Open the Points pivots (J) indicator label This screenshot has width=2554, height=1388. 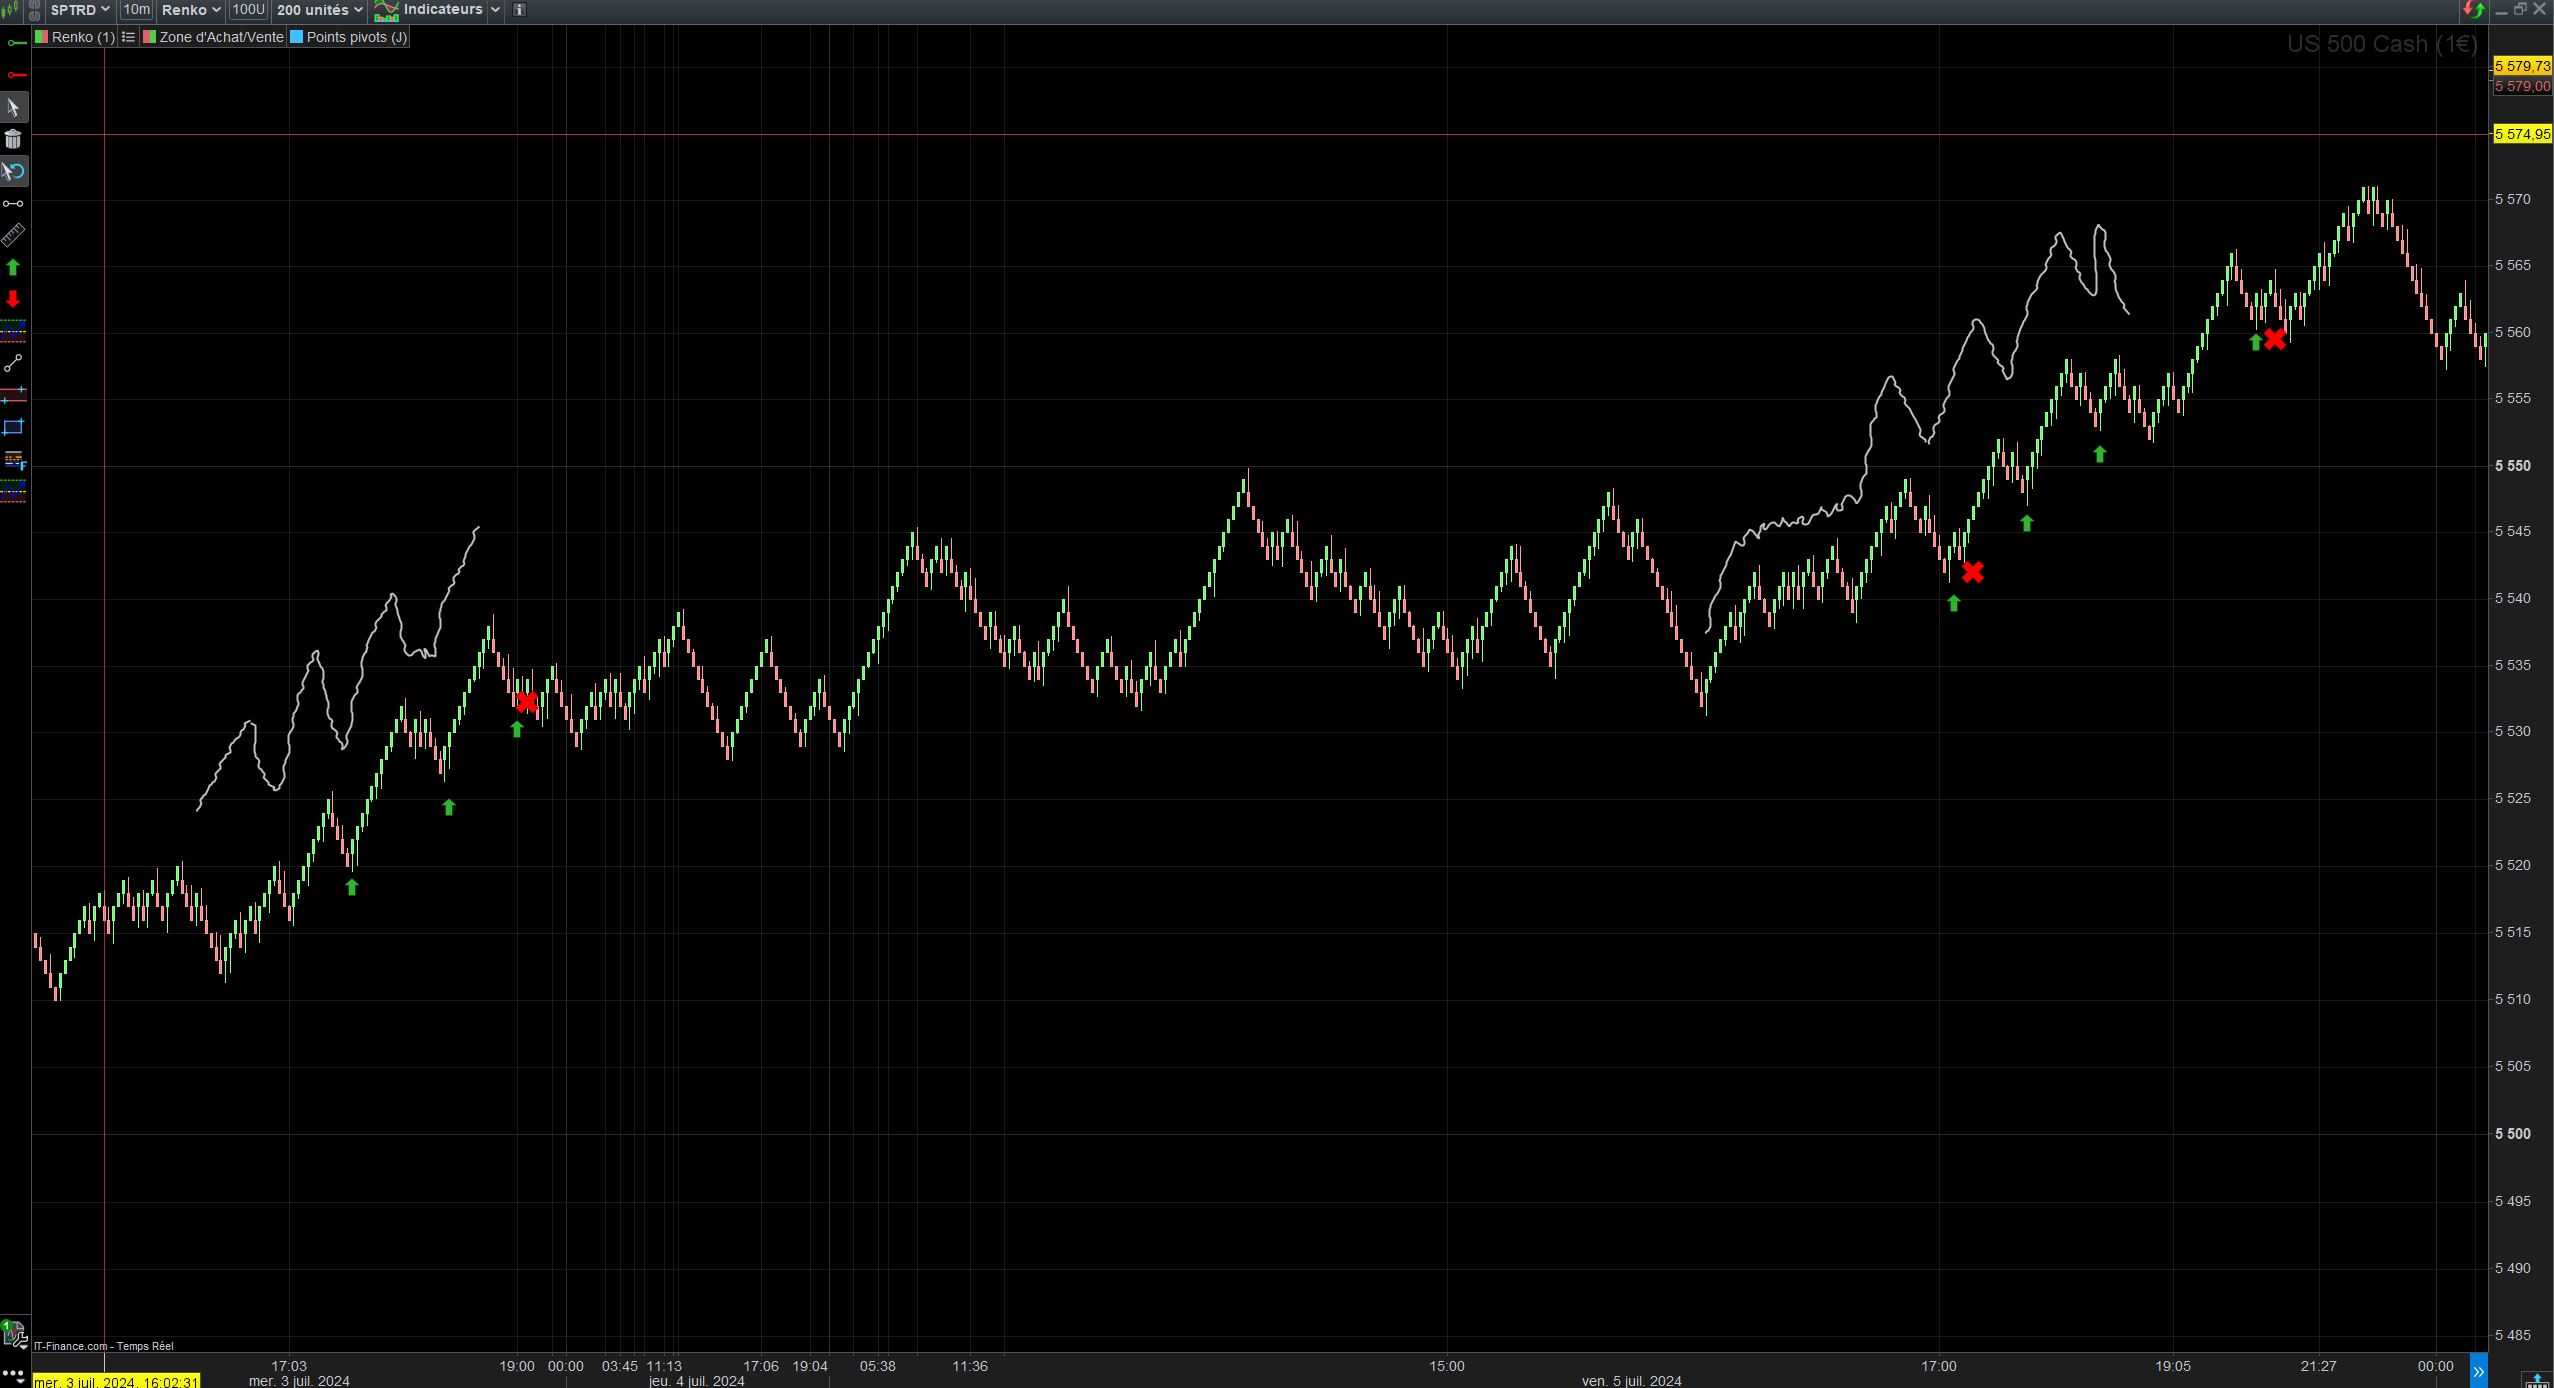click(355, 37)
